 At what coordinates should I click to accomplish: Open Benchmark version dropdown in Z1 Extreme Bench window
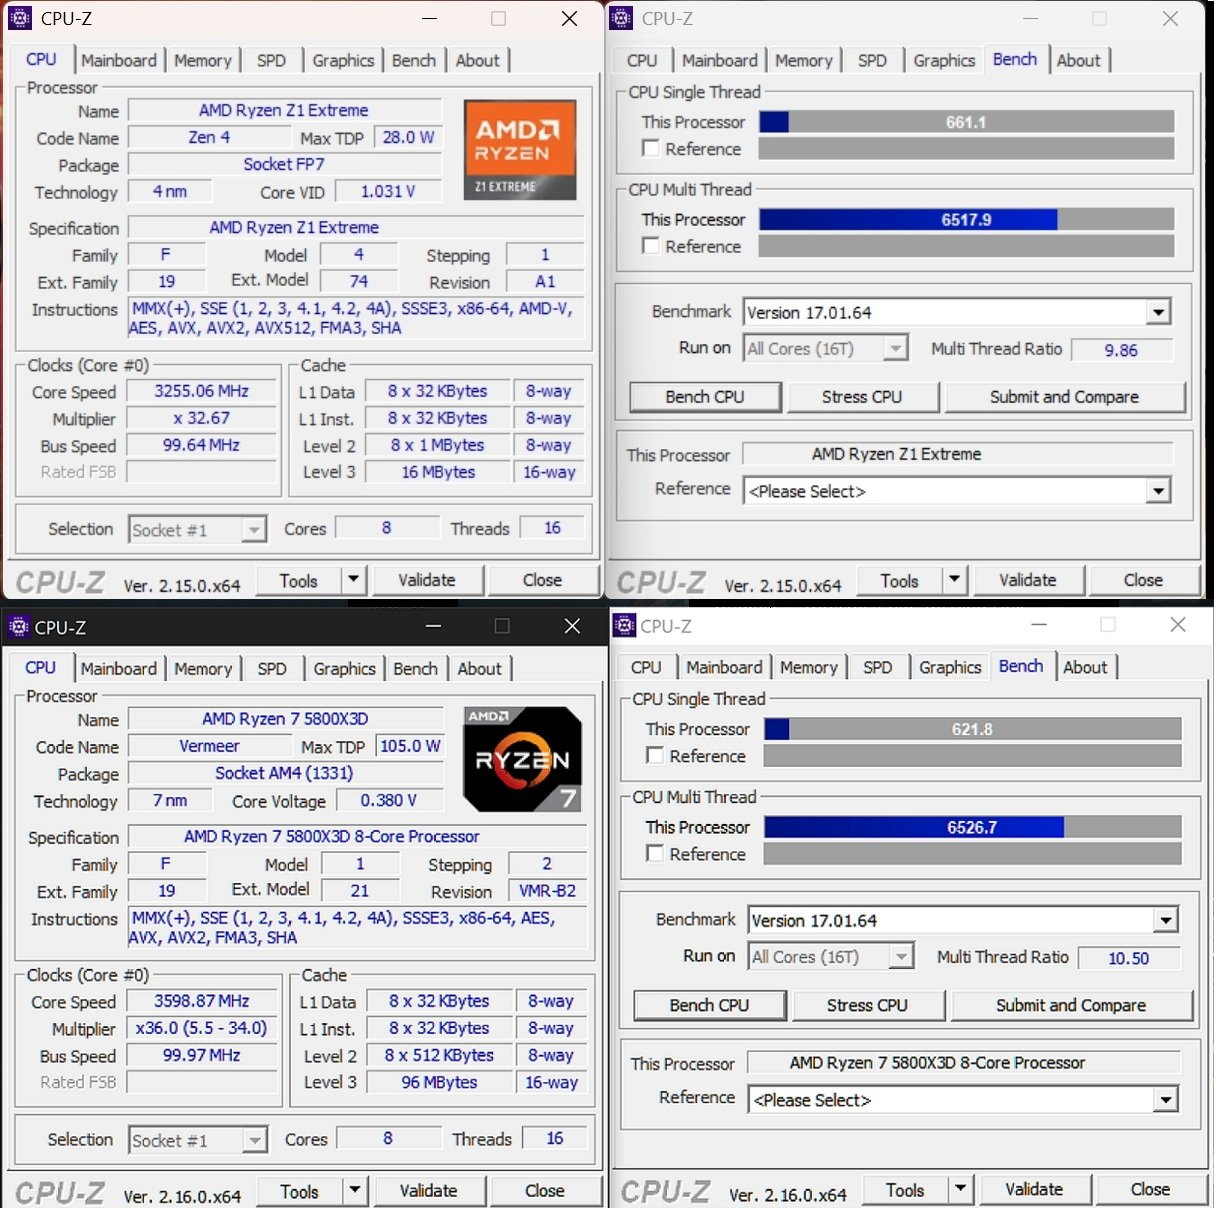point(1158,312)
